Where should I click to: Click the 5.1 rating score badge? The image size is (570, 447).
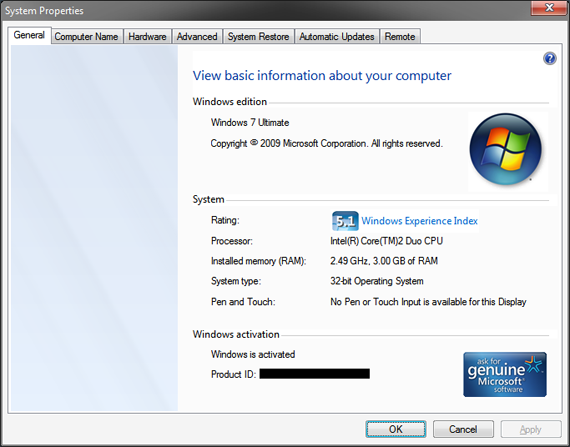point(345,221)
